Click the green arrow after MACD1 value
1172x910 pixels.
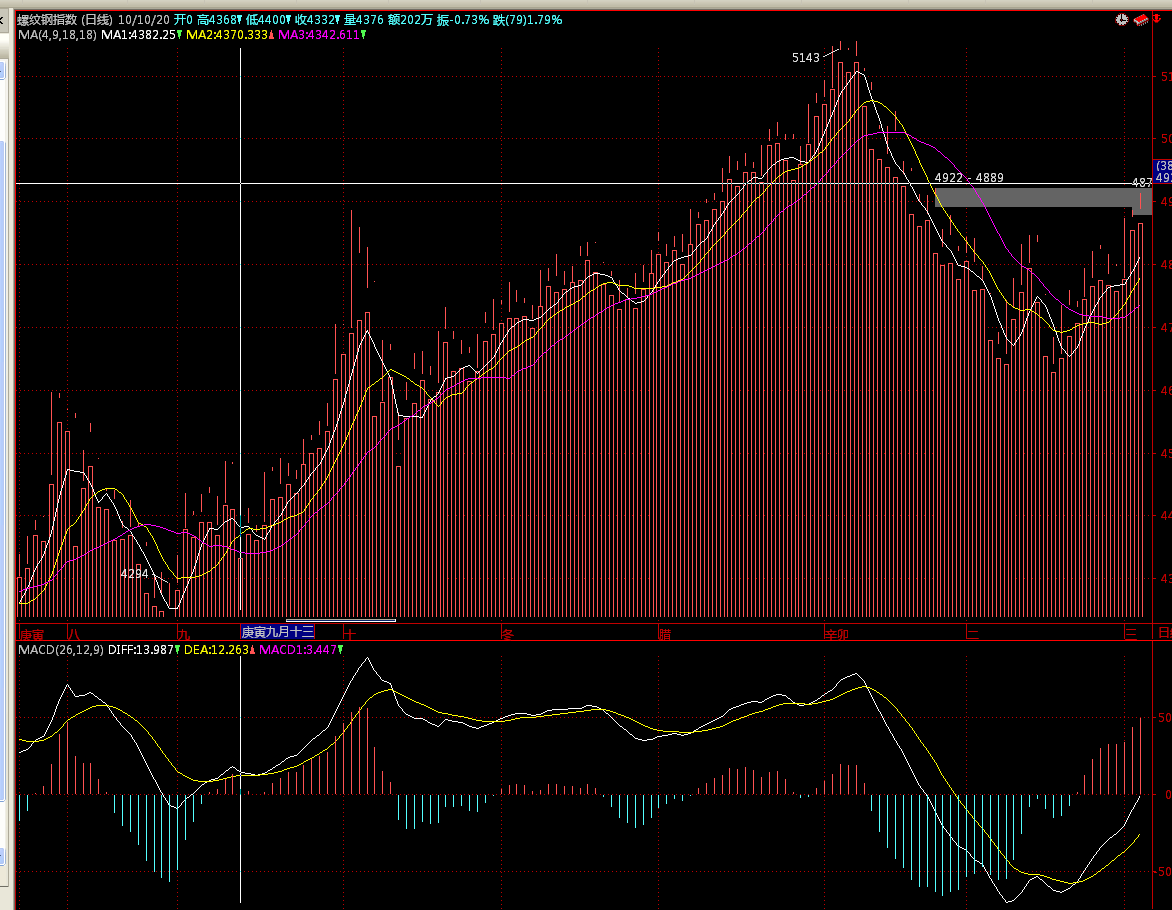[x=340, y=650]
